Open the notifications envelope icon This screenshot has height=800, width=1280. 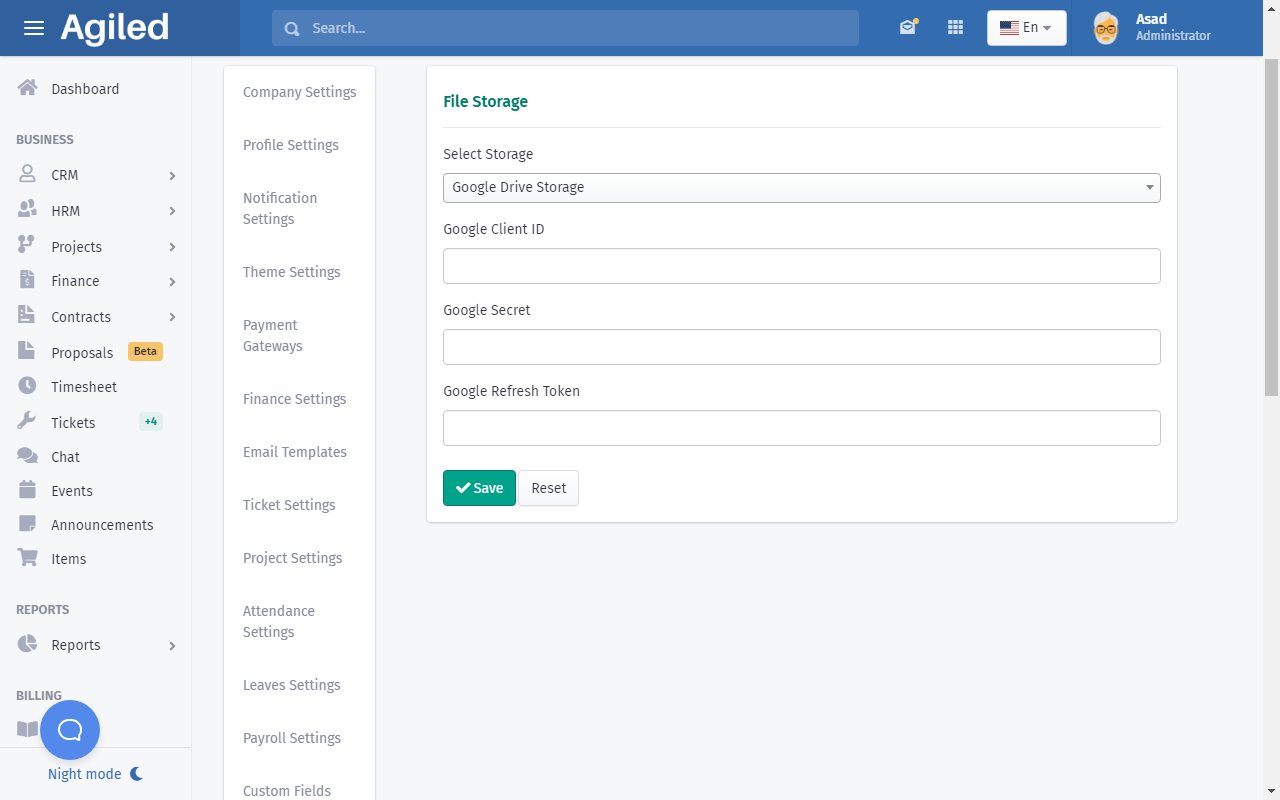907,28
